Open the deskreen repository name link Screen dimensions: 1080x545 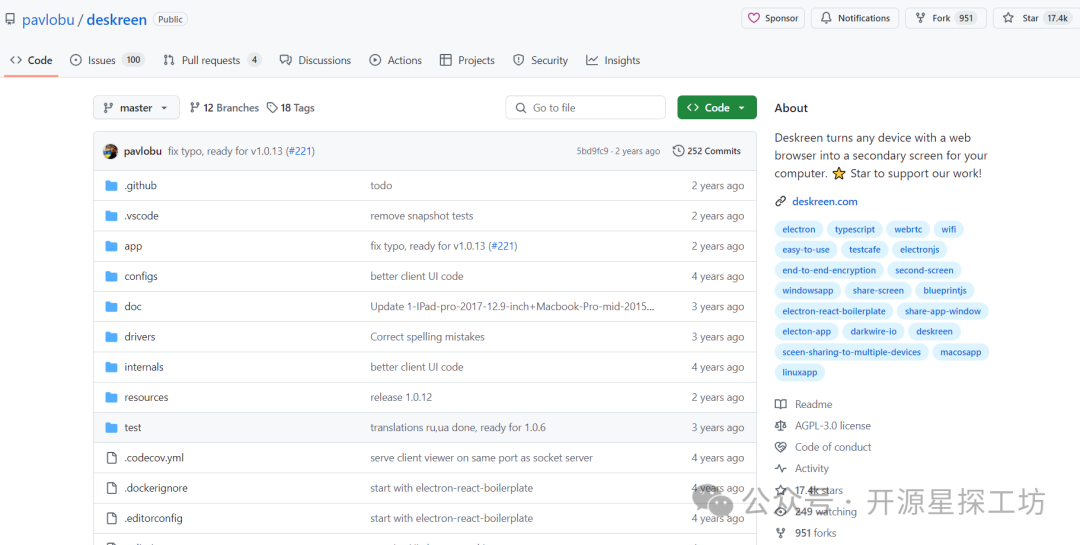click(x=116, y=19)
